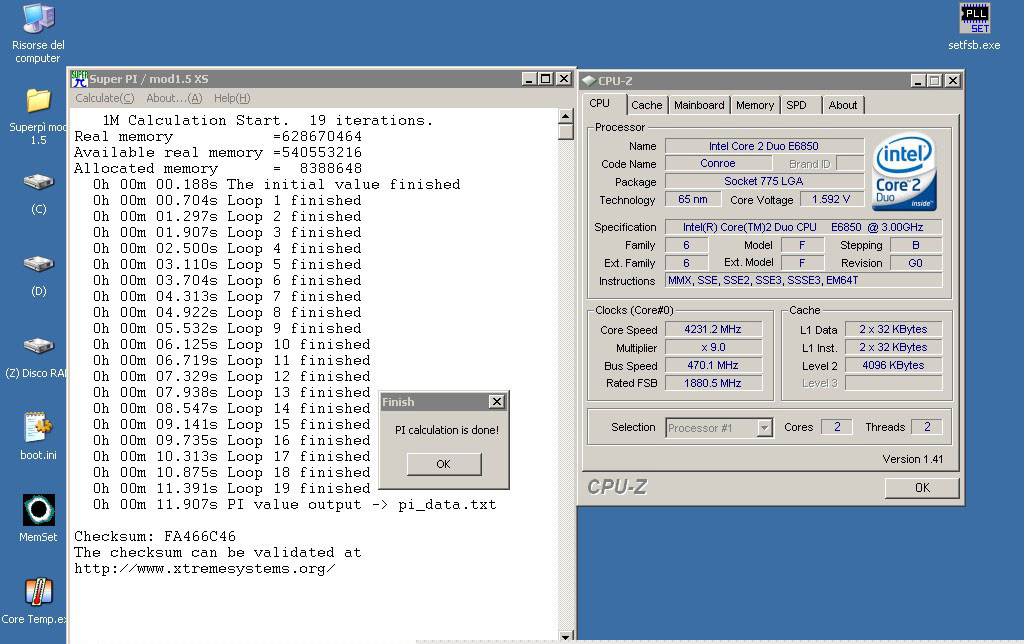Click the Technology 65 nm value
This screenshot has width=1024, height=644.
[692, 199]
